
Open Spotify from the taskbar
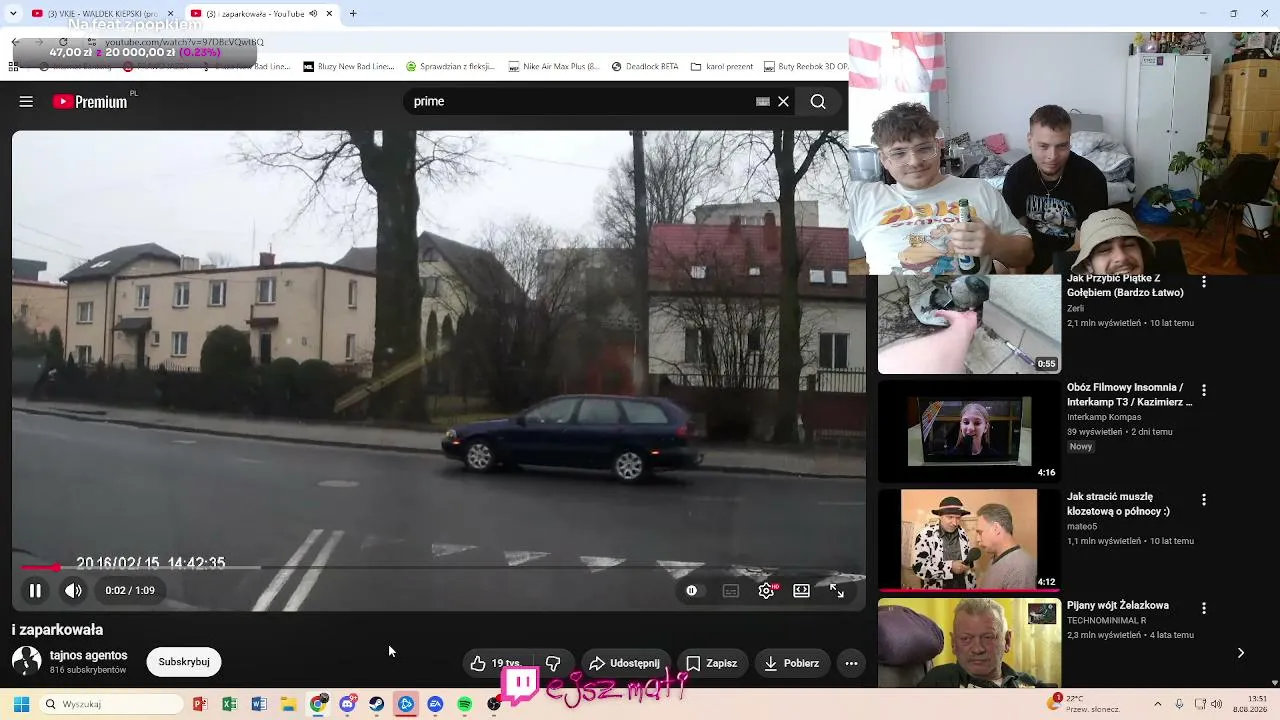tap(465, 704)
